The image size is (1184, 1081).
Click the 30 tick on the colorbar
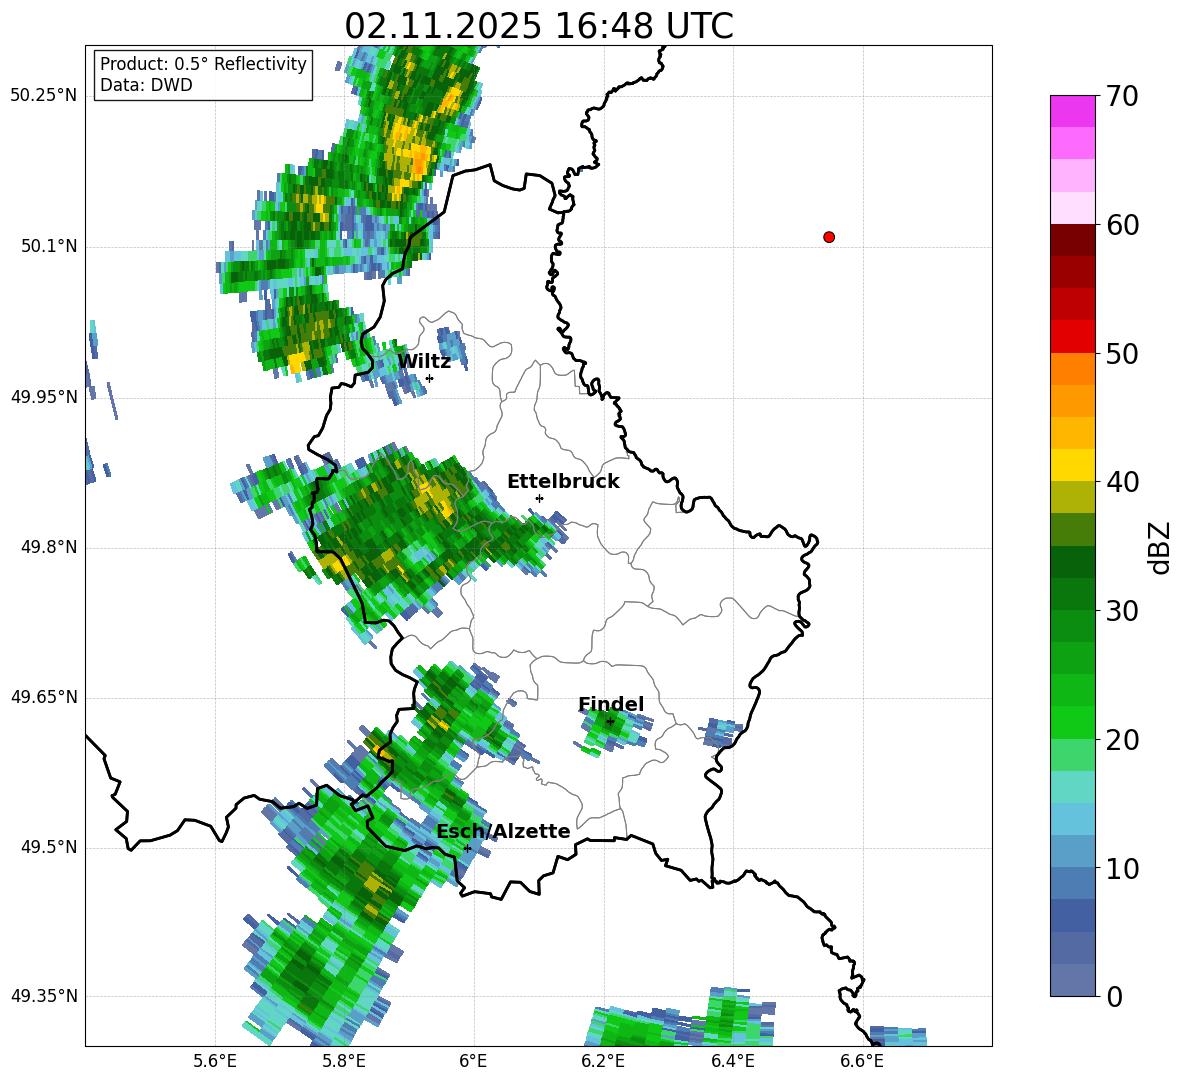1122,611
